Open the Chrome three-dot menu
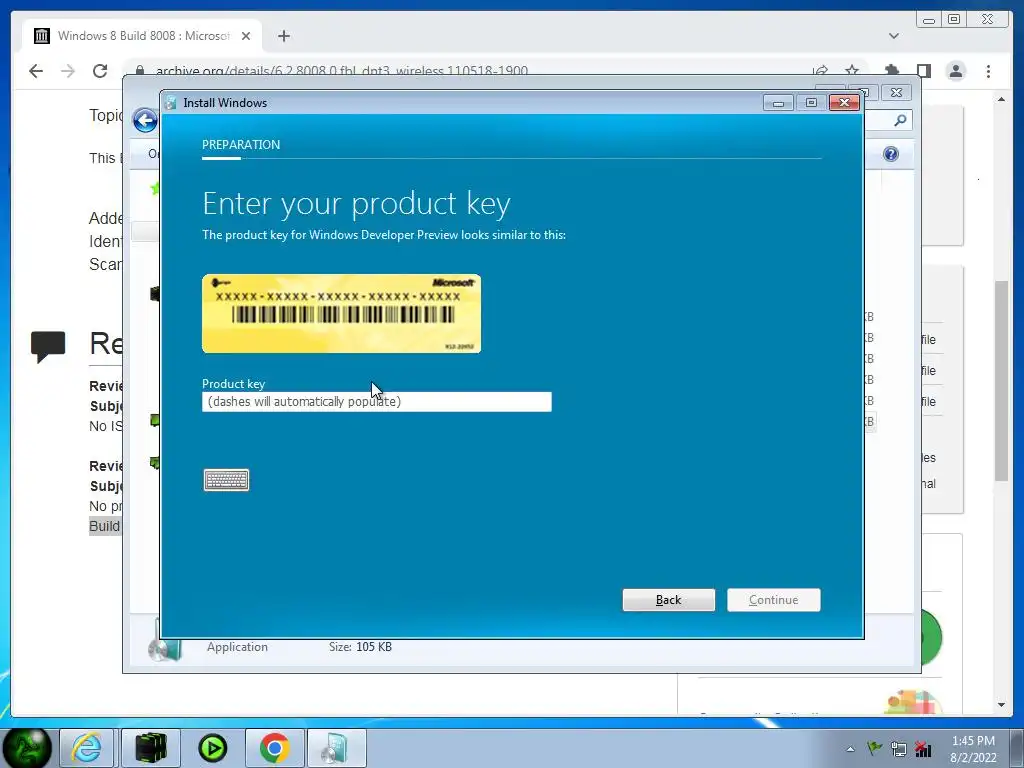This screenshot has width=1024, height=768. 989,71
